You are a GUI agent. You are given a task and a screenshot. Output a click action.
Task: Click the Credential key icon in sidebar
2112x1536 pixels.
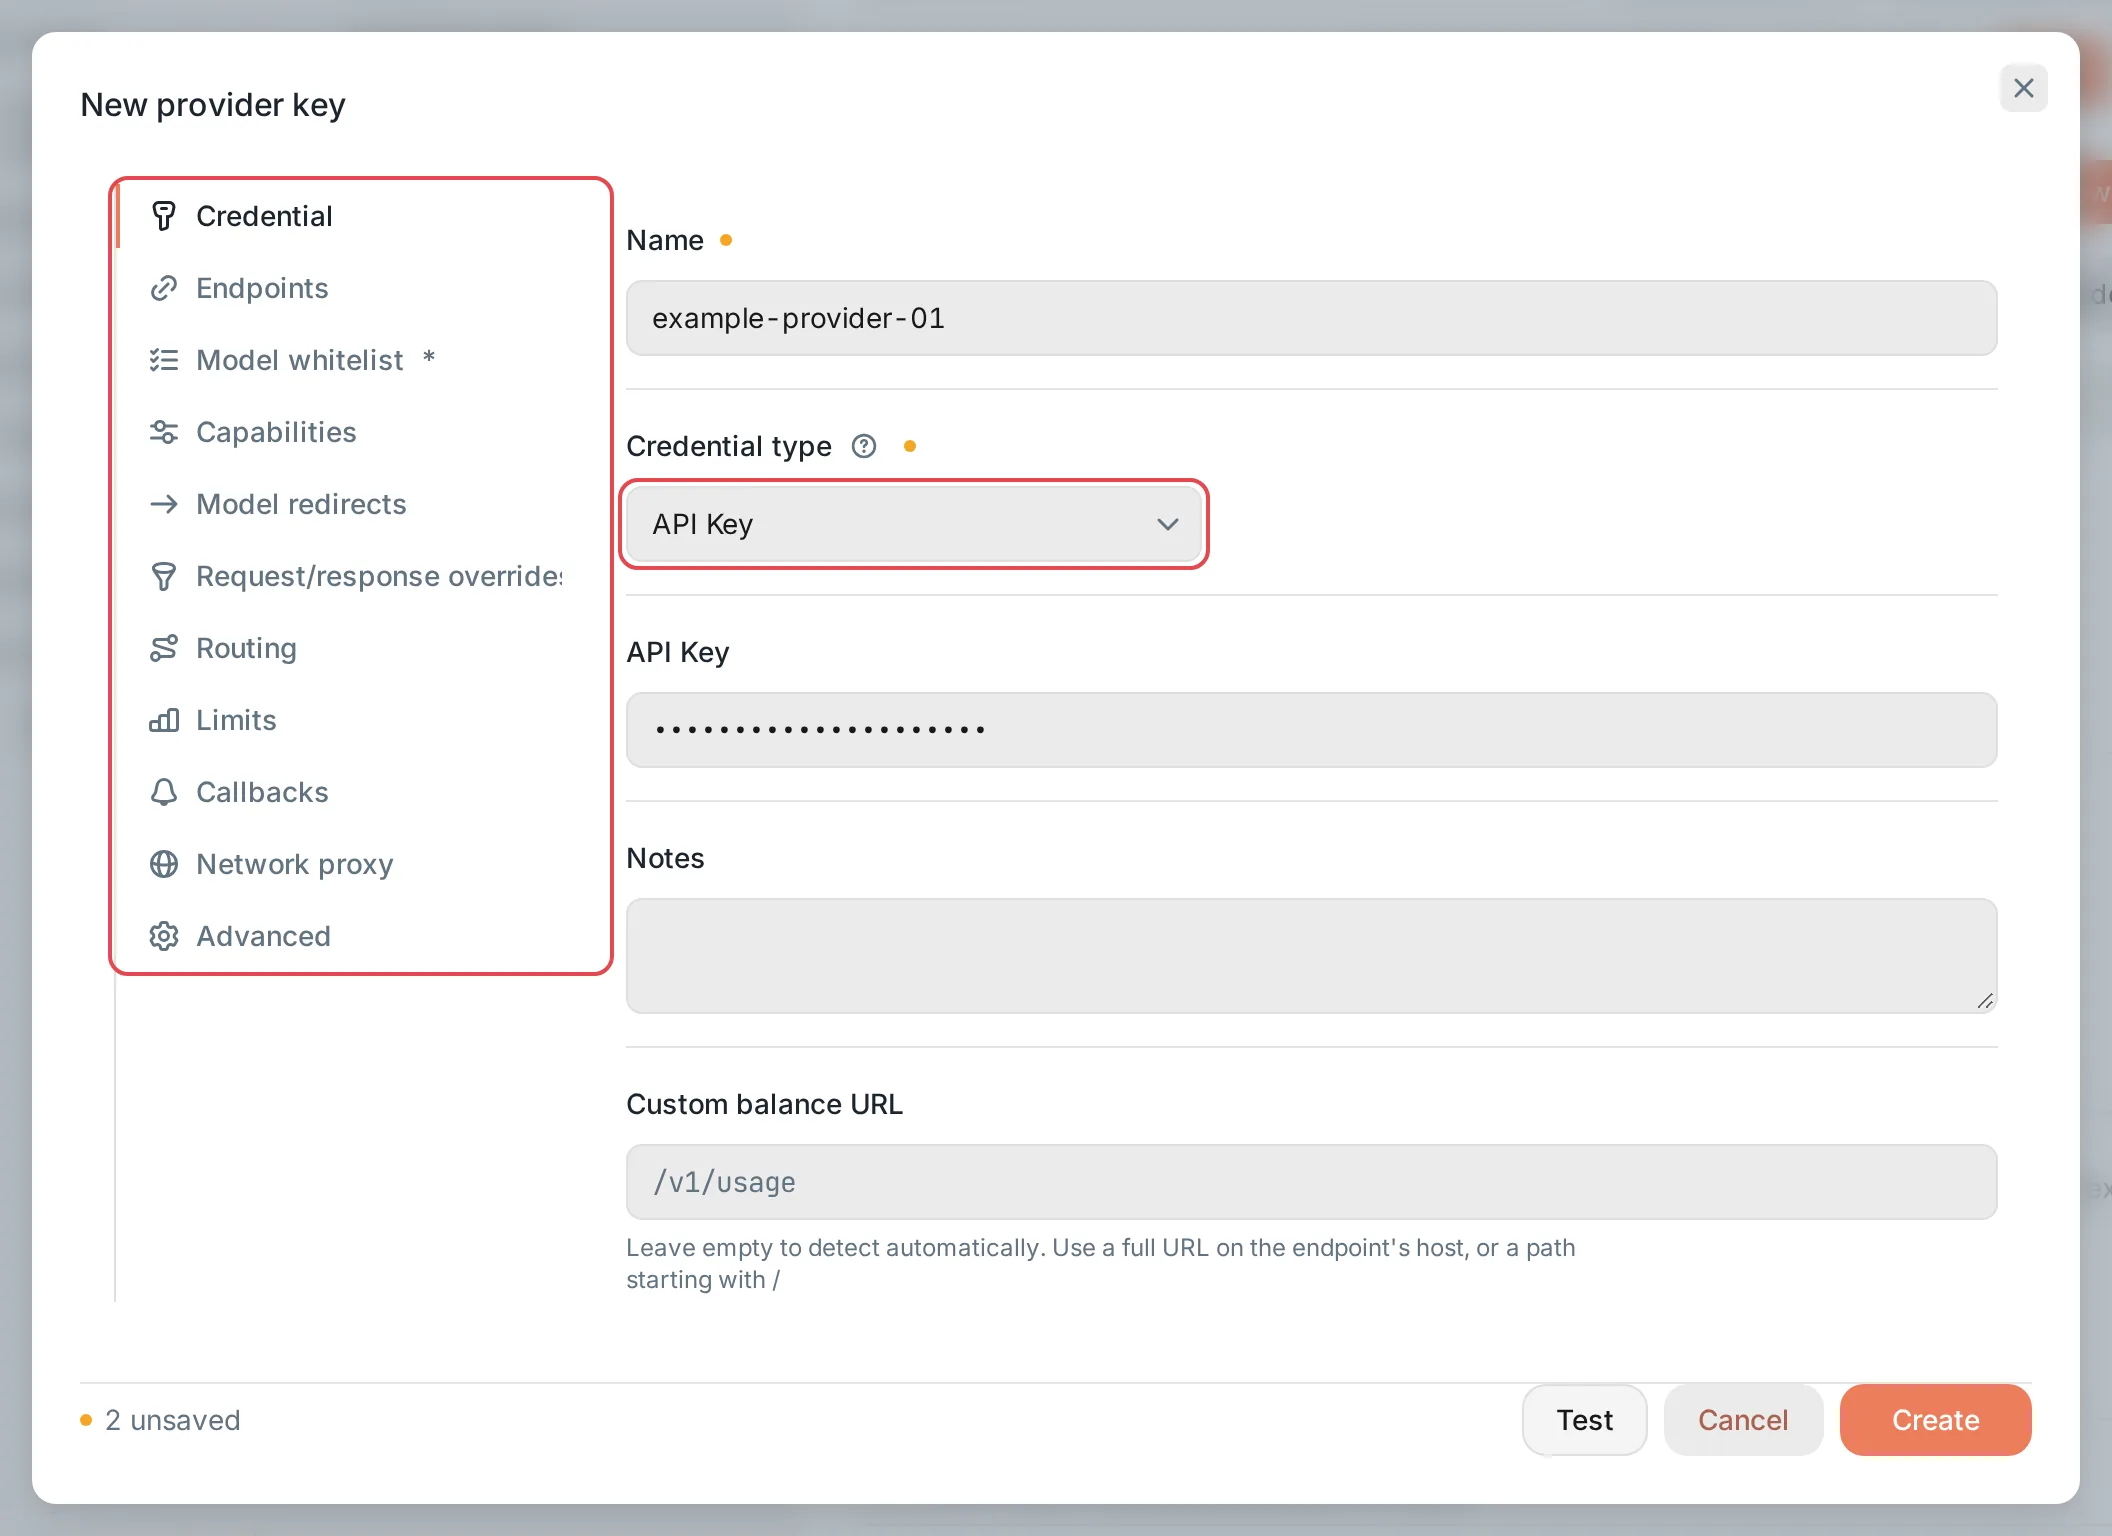point(164,216)
